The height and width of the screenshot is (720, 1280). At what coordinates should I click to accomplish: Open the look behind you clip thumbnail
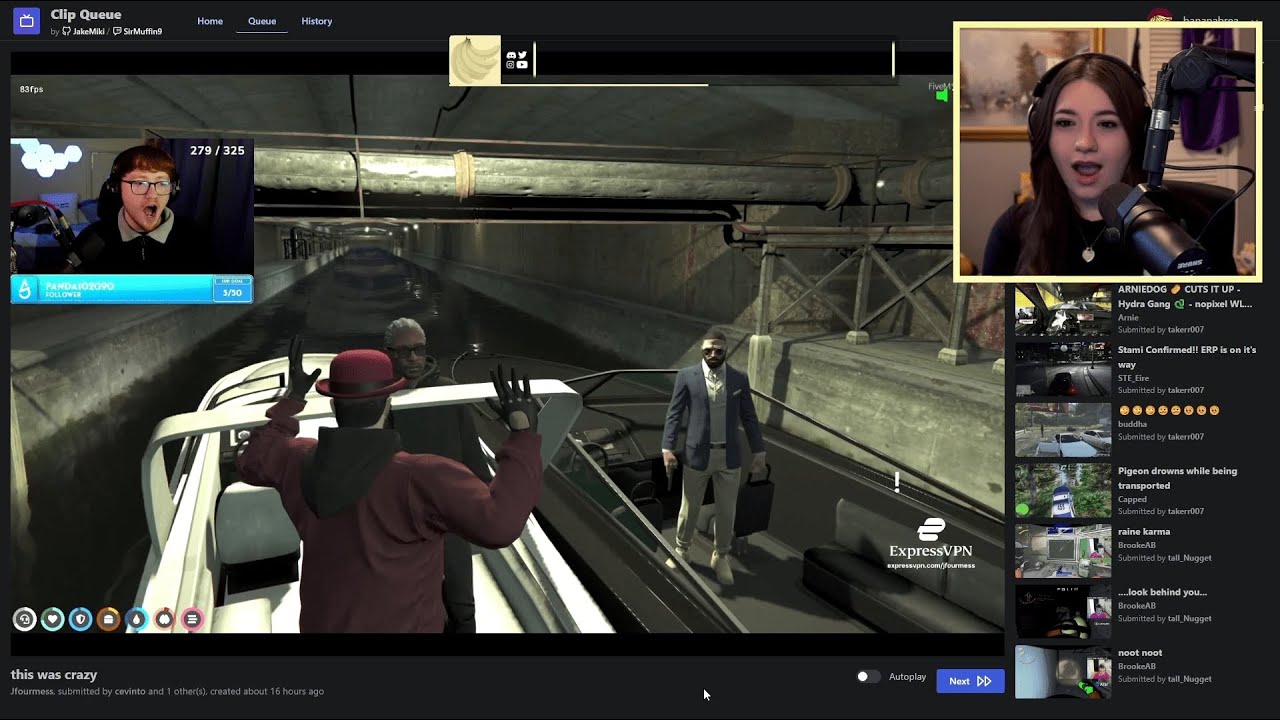click(1063, 612)
